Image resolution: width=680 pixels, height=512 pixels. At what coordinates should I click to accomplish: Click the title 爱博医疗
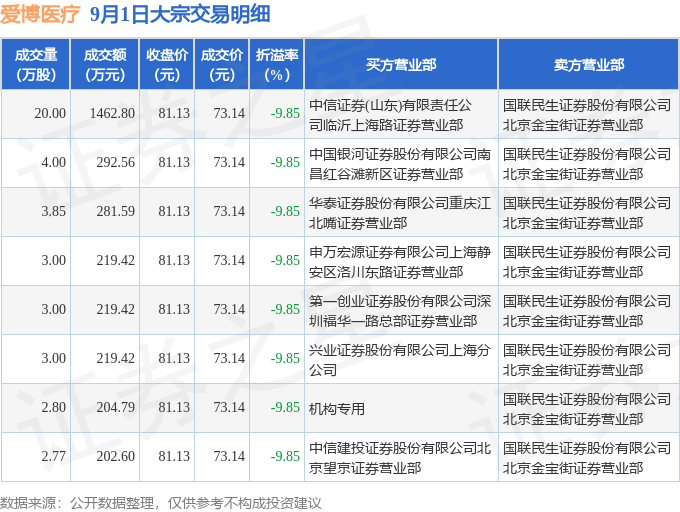tap(40, 14)
